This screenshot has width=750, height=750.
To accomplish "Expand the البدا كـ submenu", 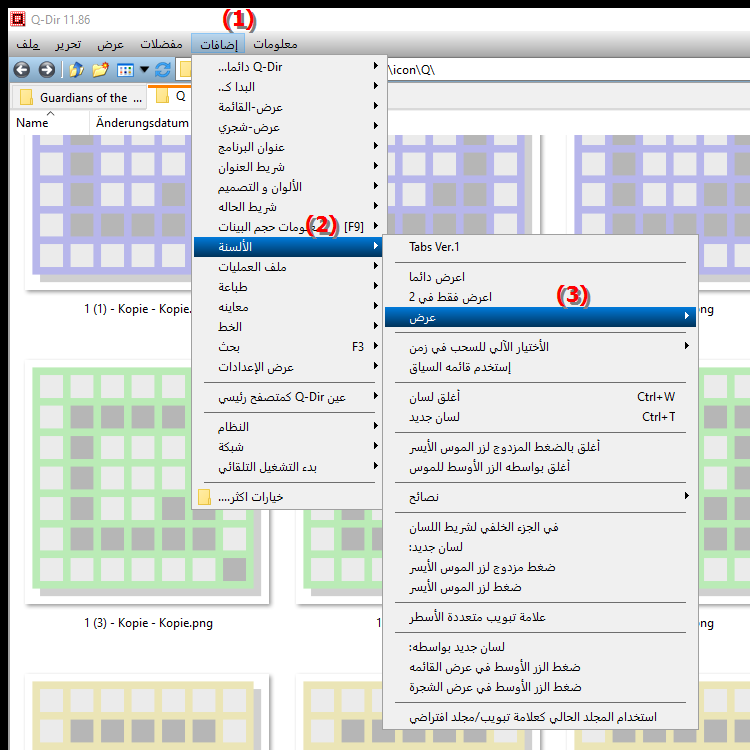I will tap(288, 87).
